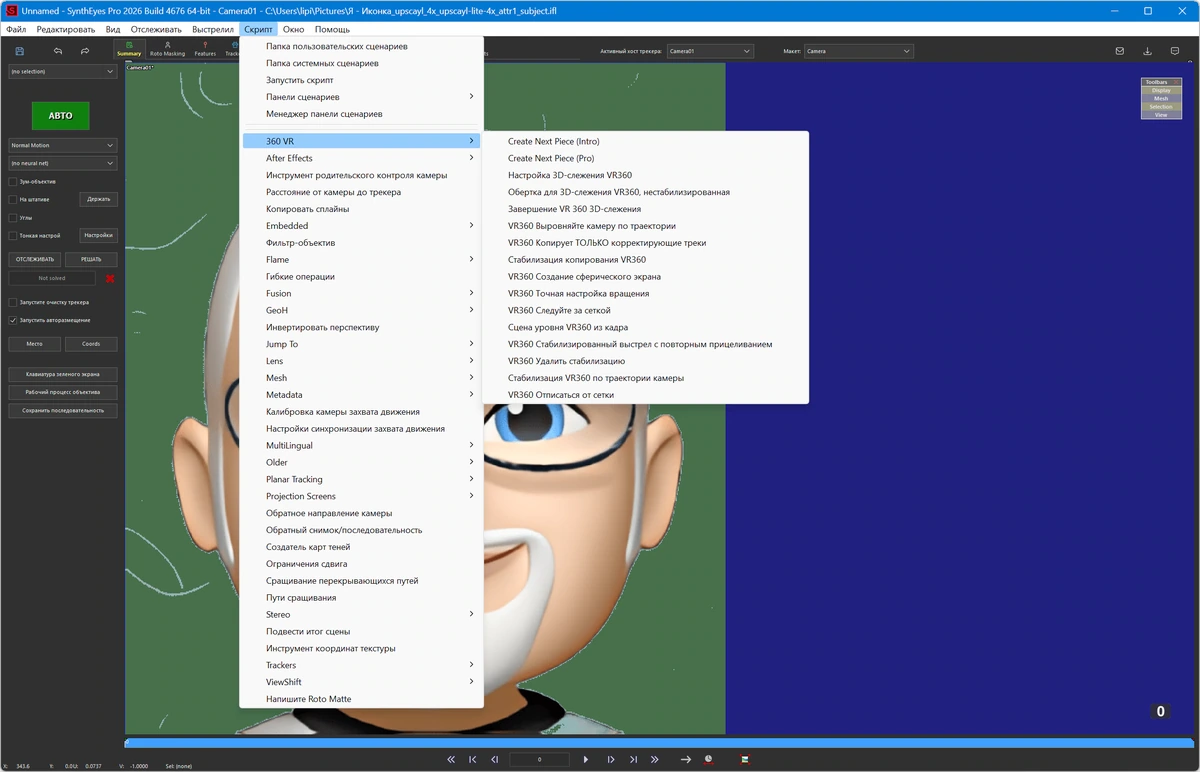Click the Mesh entry in viewport panel
Viewport: 1200px width, 772px height.
[1161, 98]
